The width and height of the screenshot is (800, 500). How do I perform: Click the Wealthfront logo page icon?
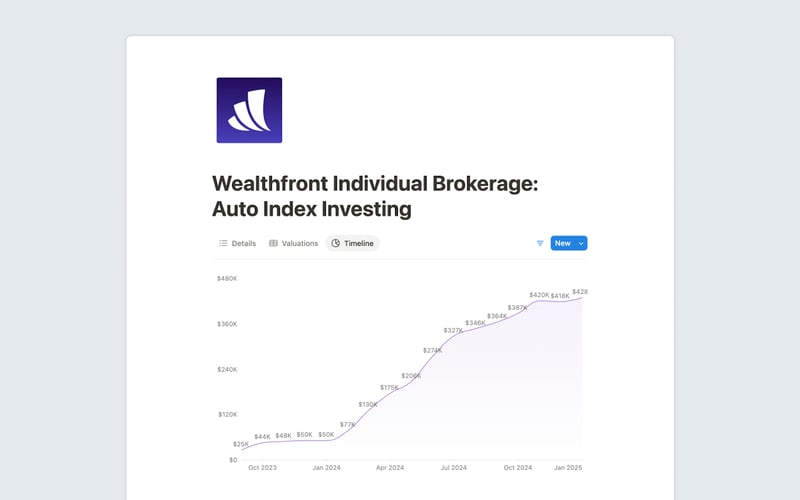(249, 110)
